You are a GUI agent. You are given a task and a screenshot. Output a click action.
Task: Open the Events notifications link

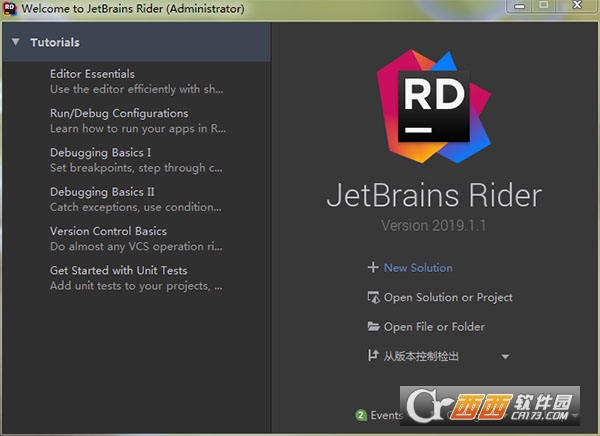(386, 415)
